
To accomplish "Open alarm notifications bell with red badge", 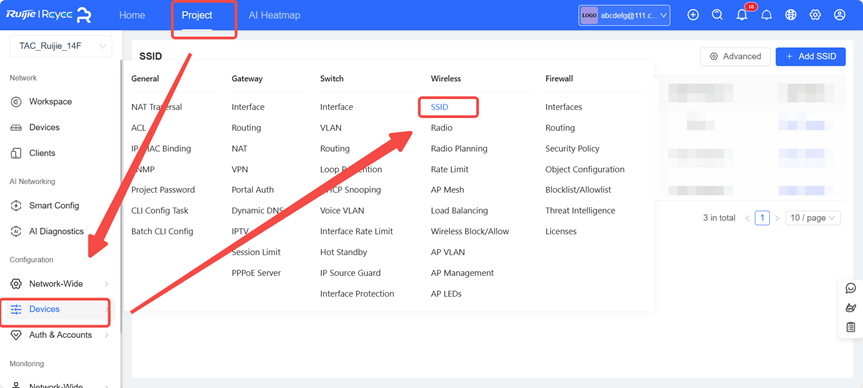I will [x=742, y=15].
